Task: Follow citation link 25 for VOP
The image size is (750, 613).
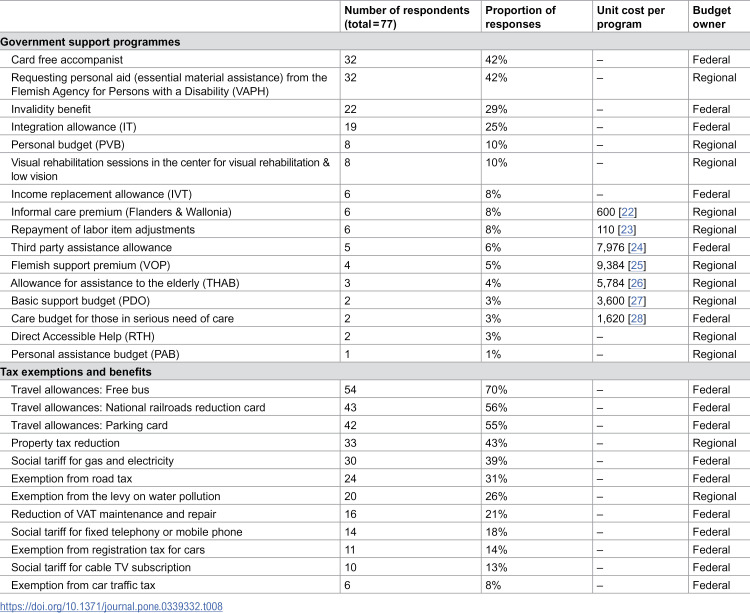Action: pos(637,265)
